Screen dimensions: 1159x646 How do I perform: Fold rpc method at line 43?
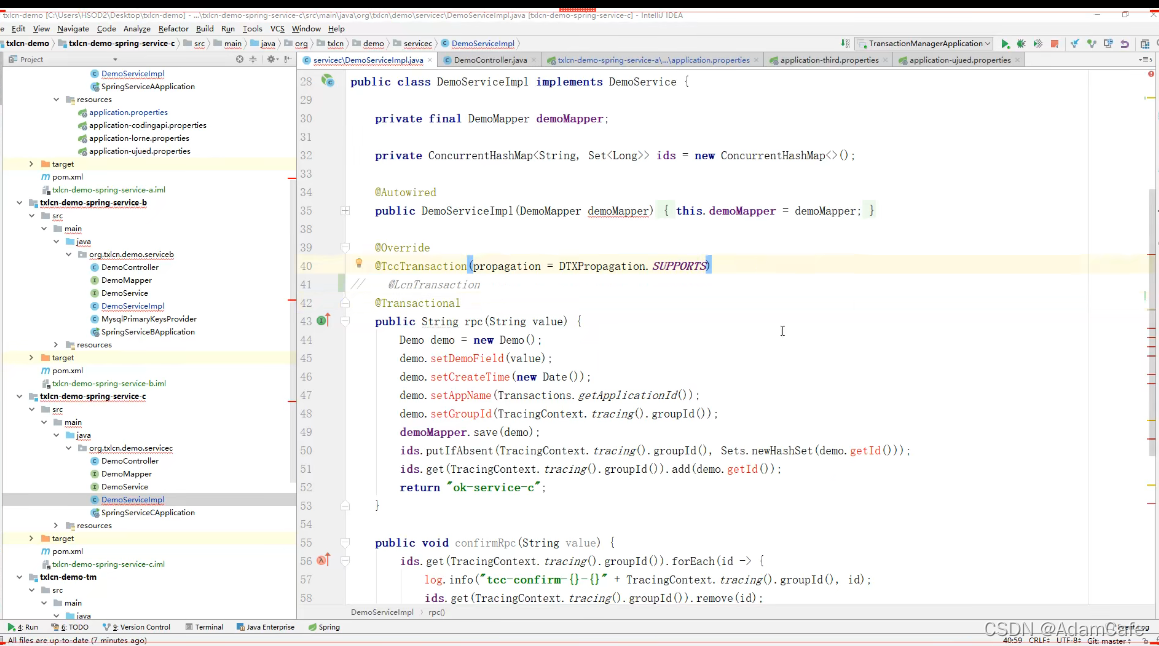tap(345, 322)
